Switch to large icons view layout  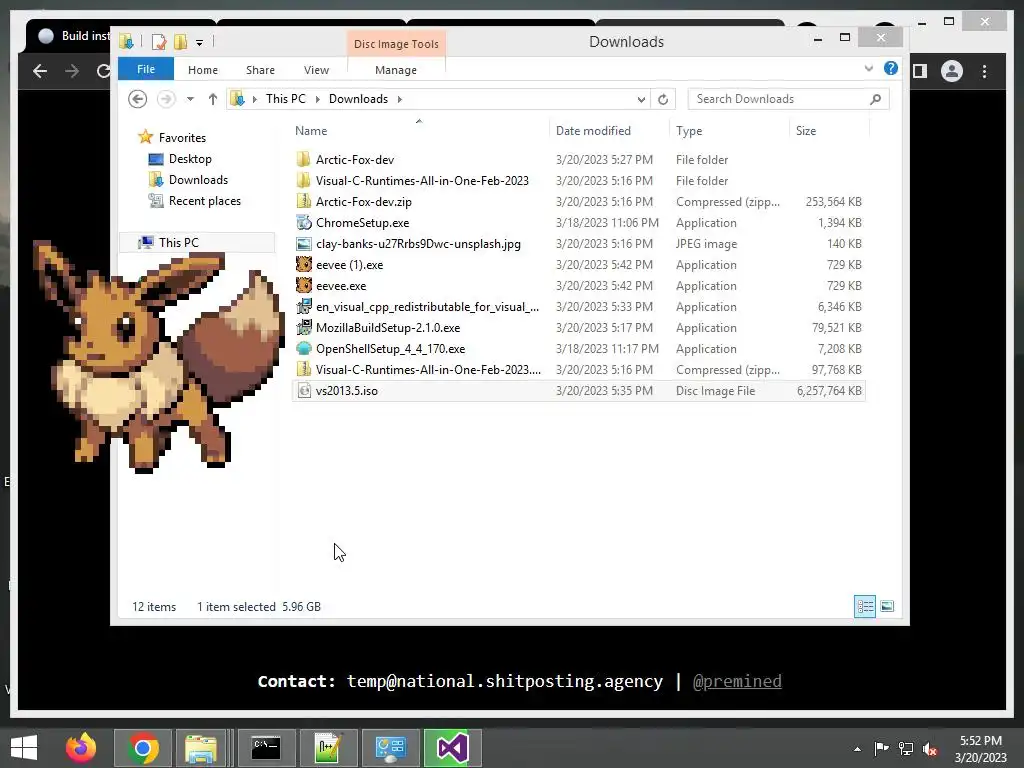(886, 607)
